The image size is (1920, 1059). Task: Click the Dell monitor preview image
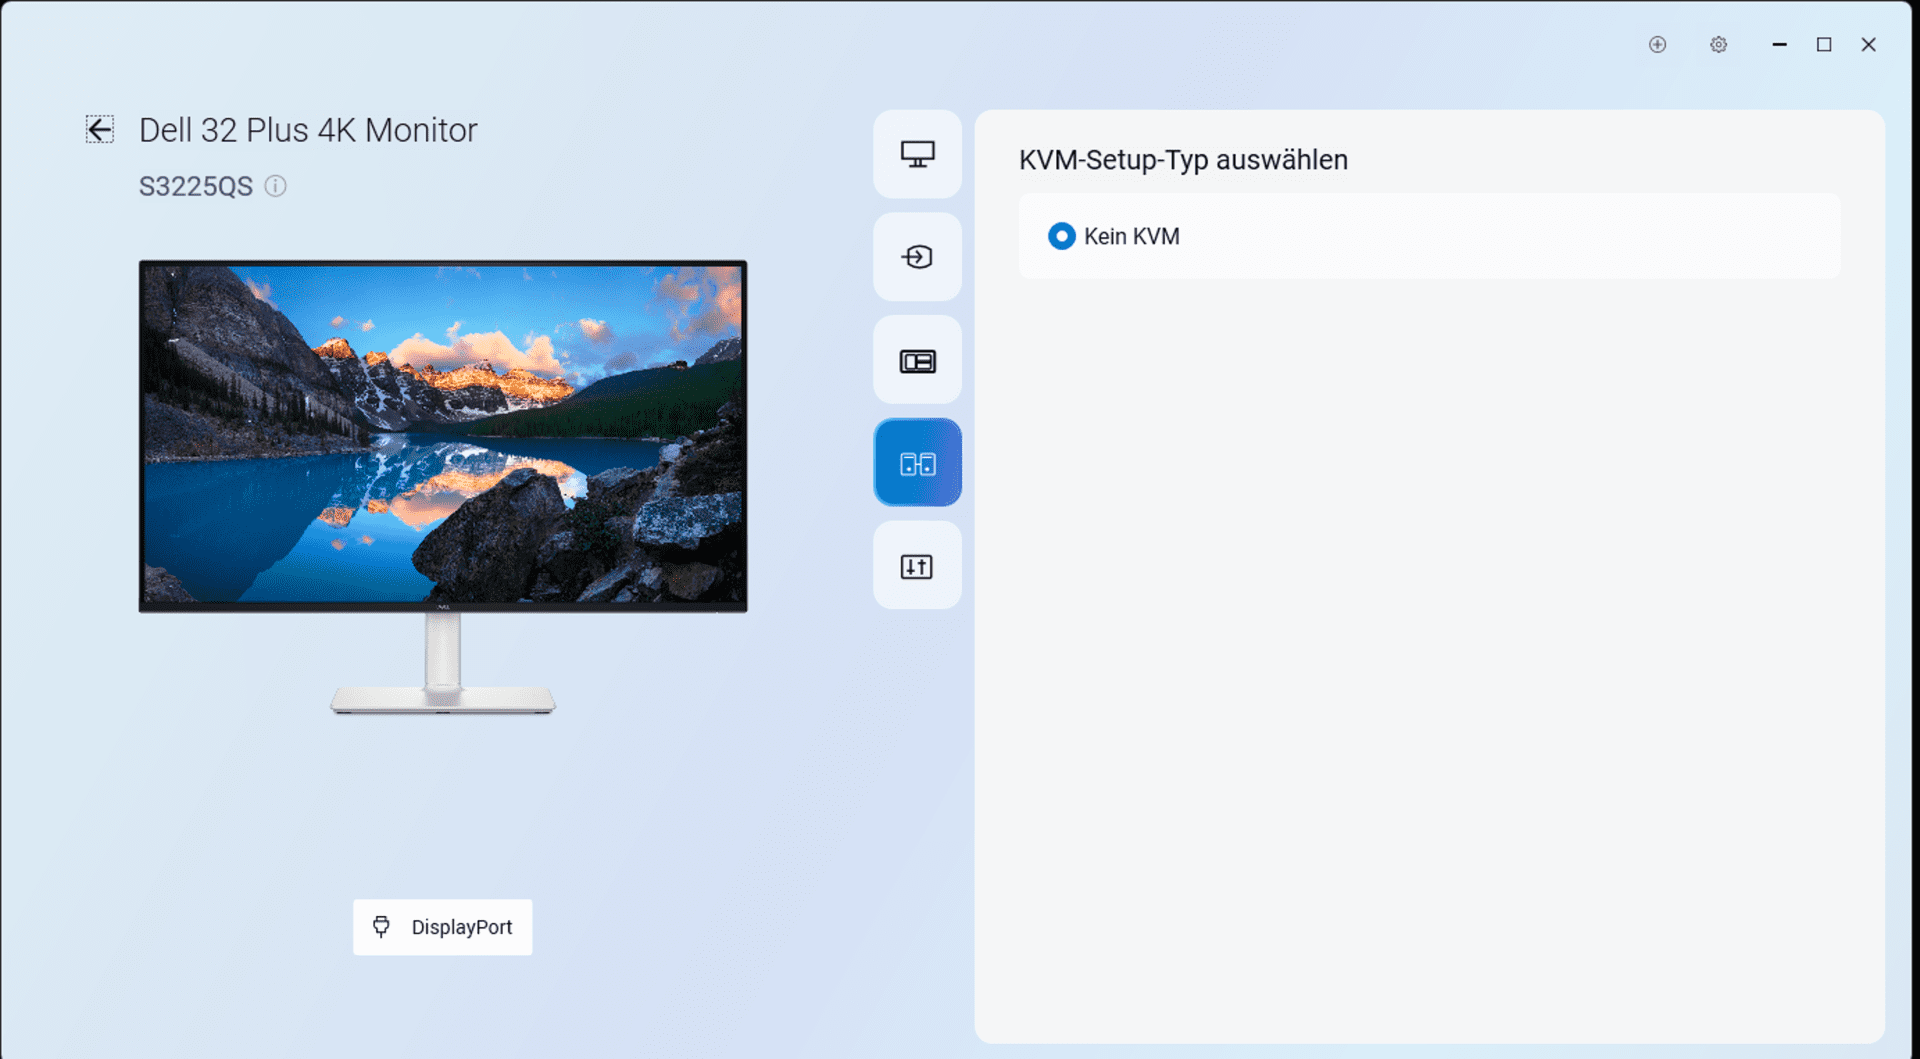click(x=443, y=487)
